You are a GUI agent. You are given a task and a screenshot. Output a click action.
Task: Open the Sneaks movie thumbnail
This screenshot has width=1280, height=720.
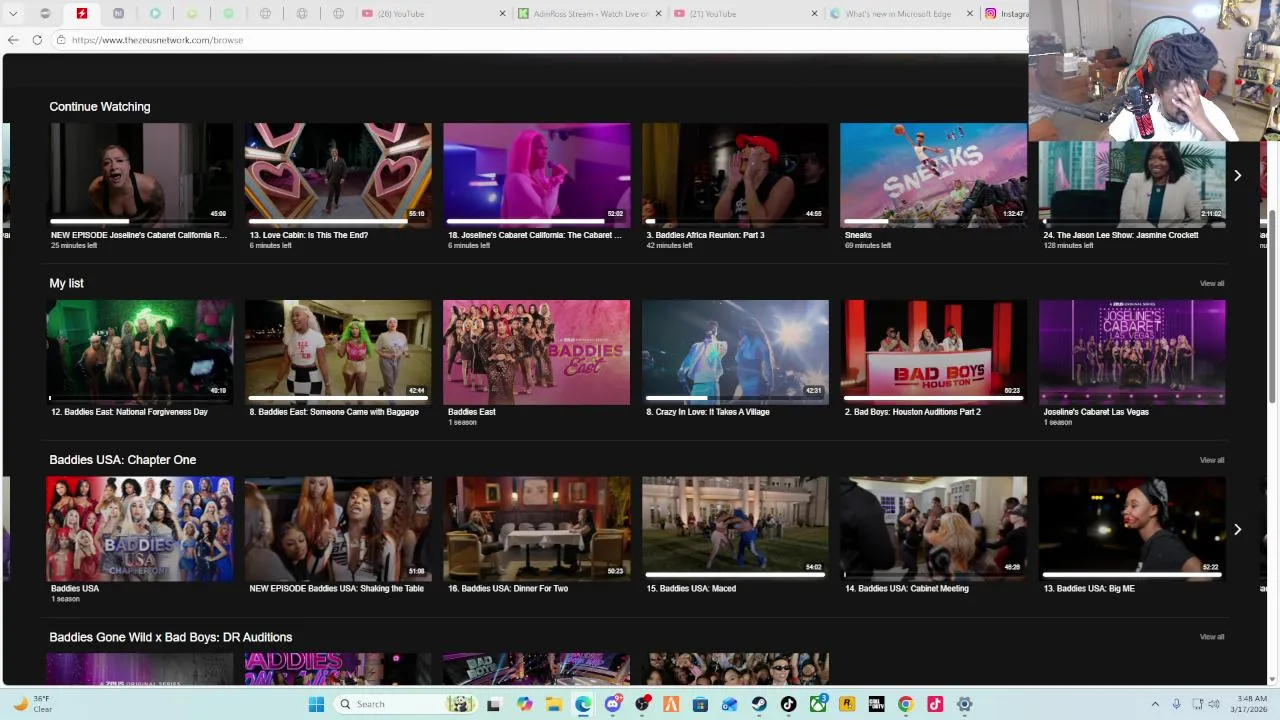point(933,175)
